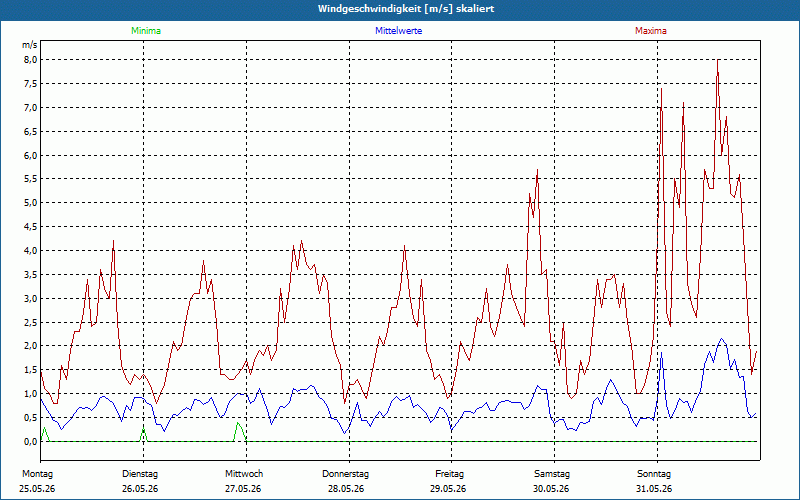Click the '6,0' y-axis value

[31, 155]
